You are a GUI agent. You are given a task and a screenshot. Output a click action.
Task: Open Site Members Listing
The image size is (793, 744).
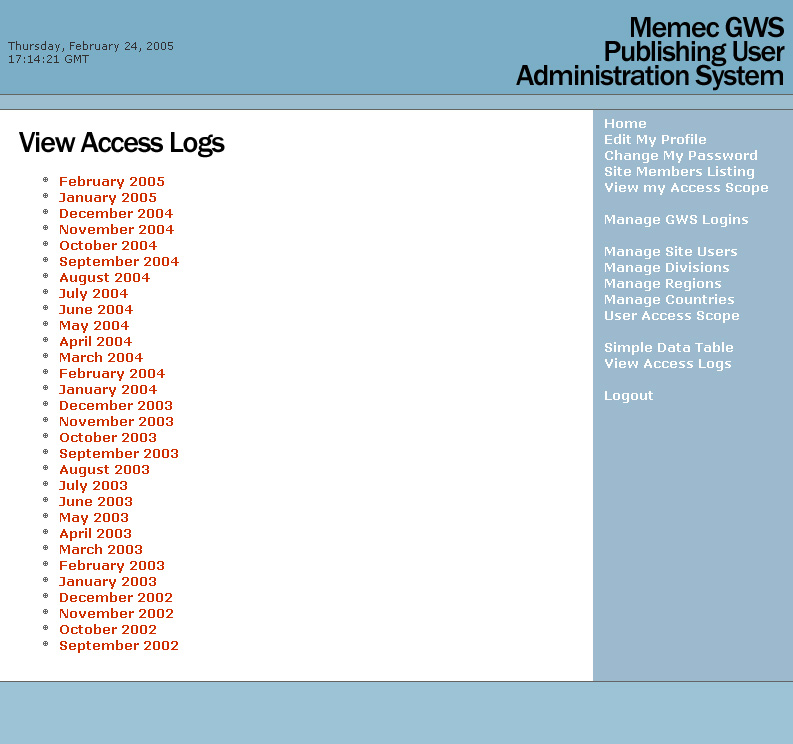[679, 171]
